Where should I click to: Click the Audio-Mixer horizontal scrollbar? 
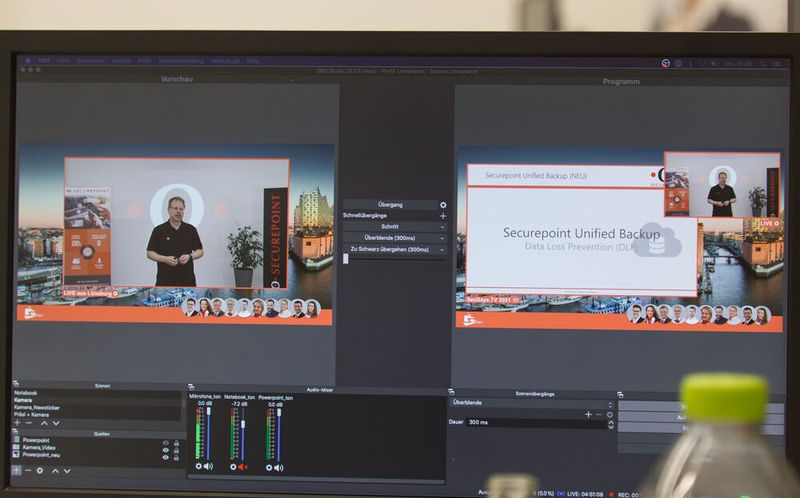tap(316, 481)
